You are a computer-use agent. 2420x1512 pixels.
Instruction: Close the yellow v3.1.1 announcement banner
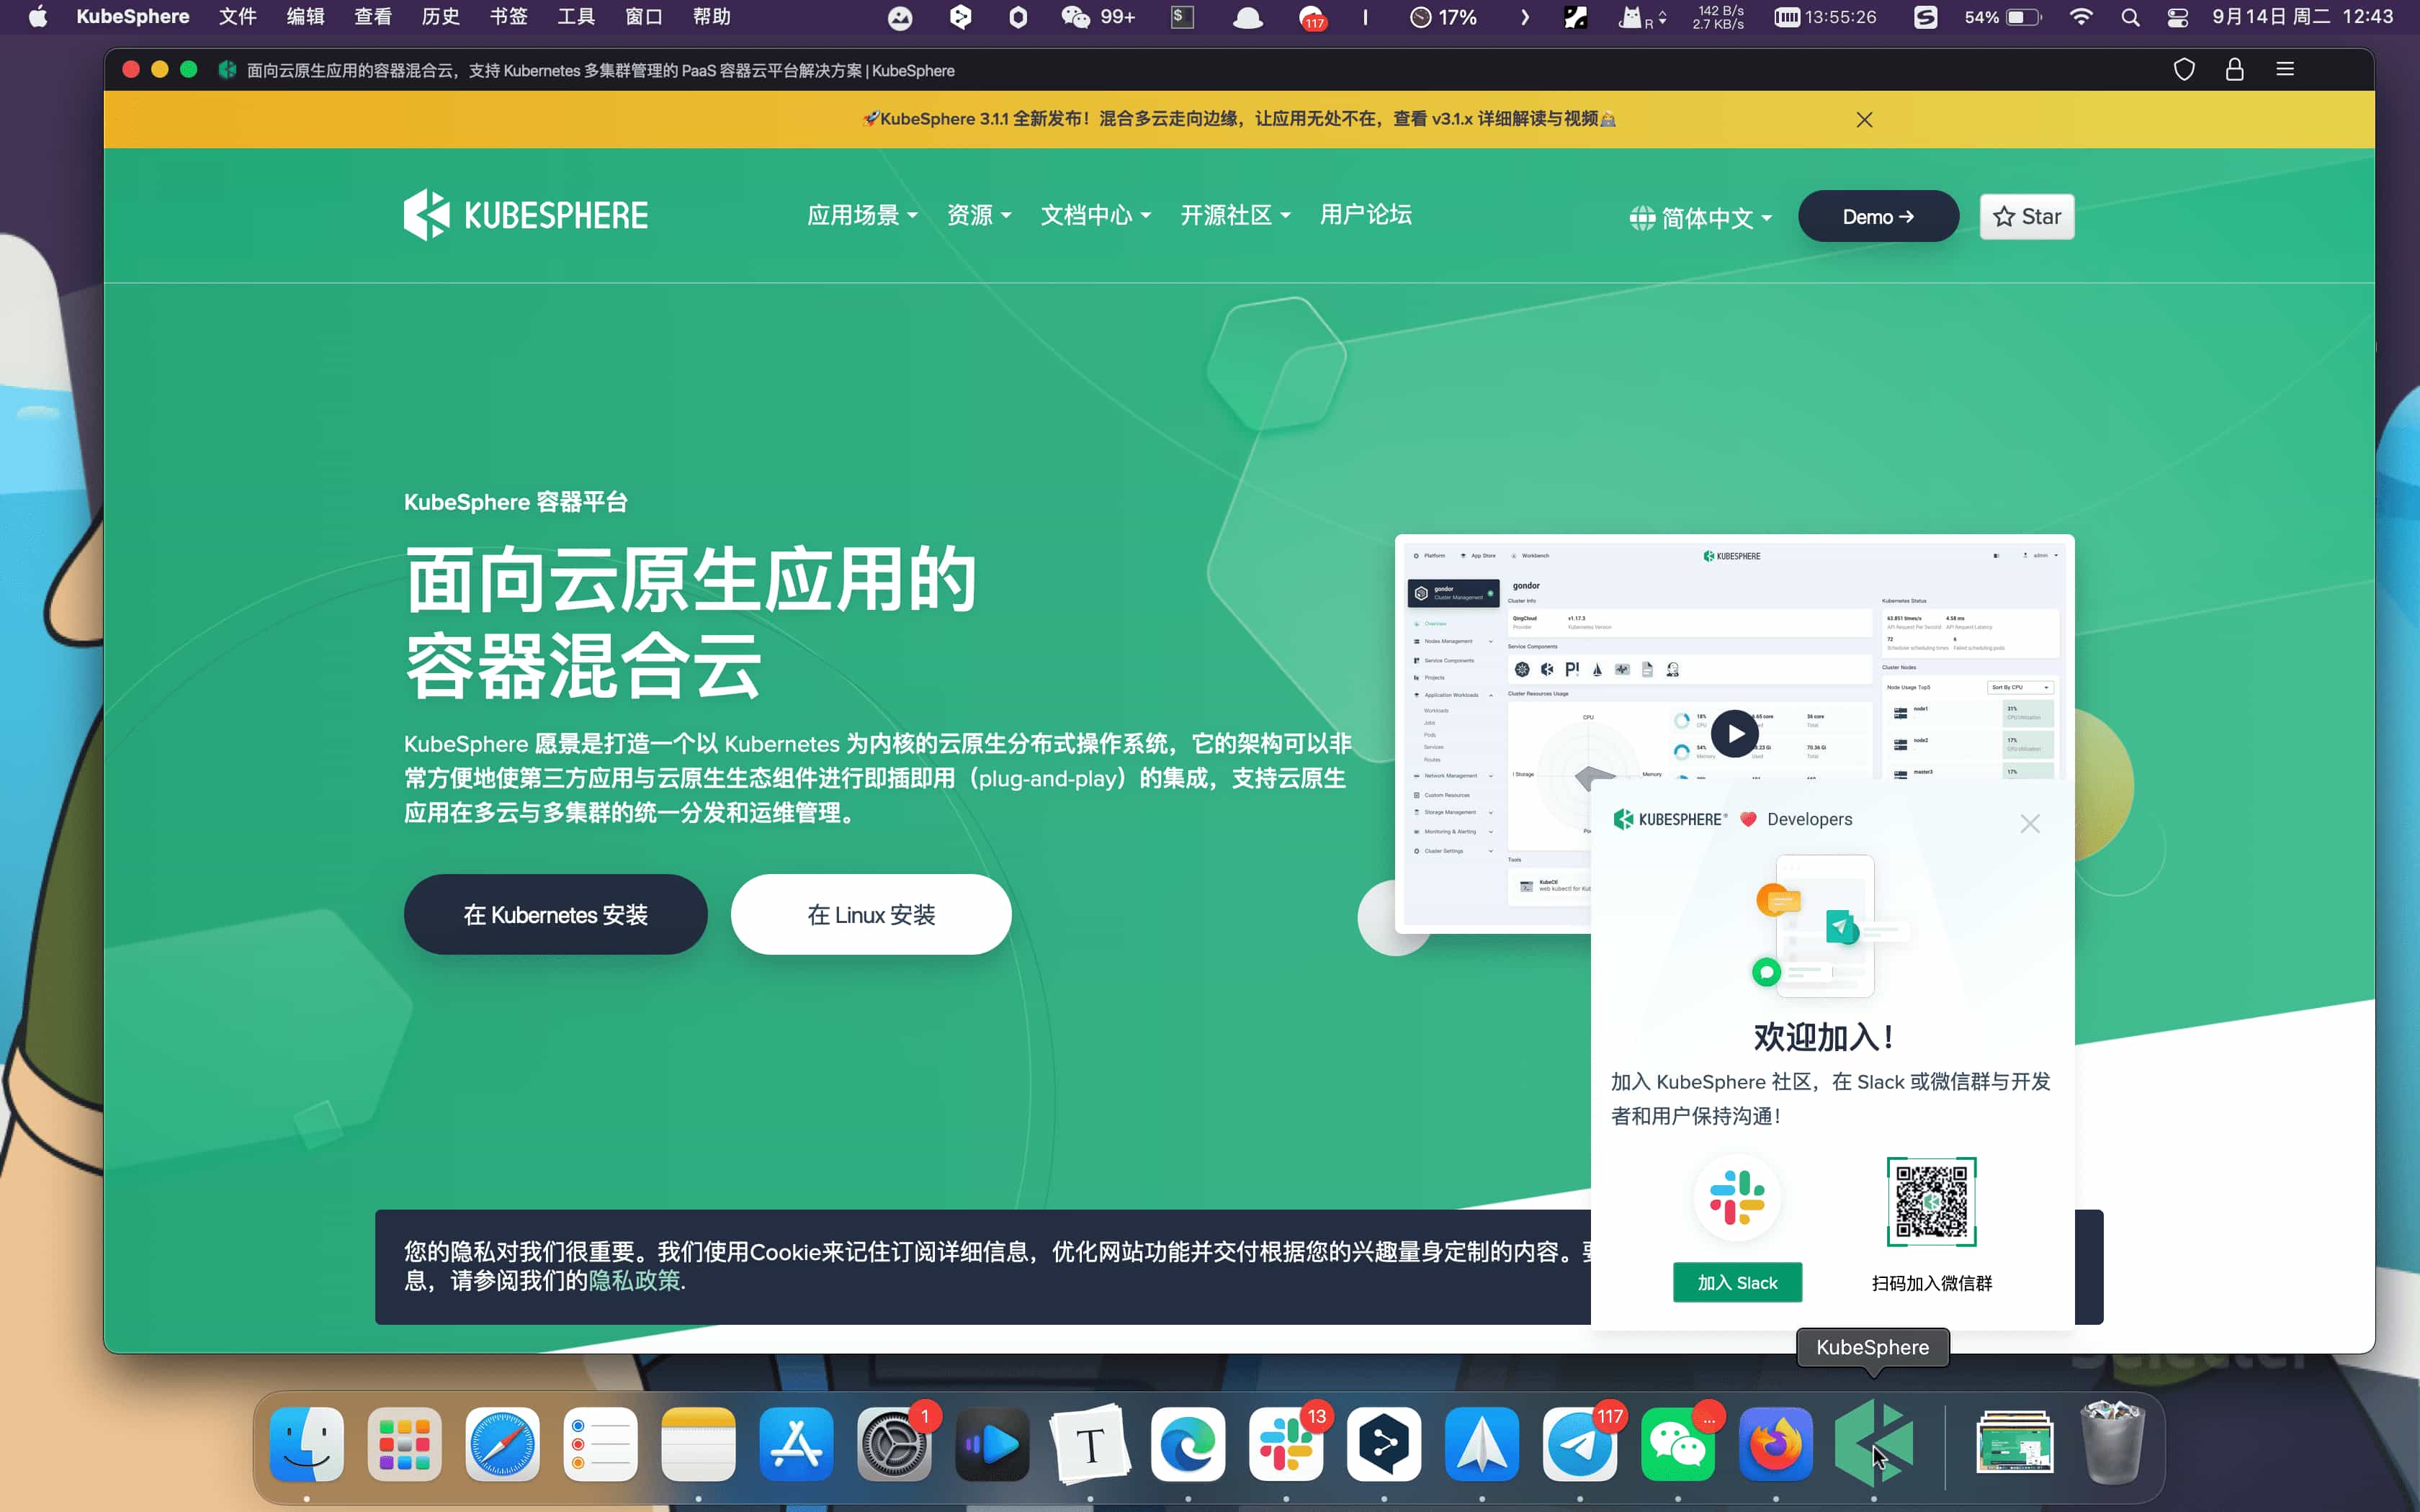click(x=1864, y=120)
